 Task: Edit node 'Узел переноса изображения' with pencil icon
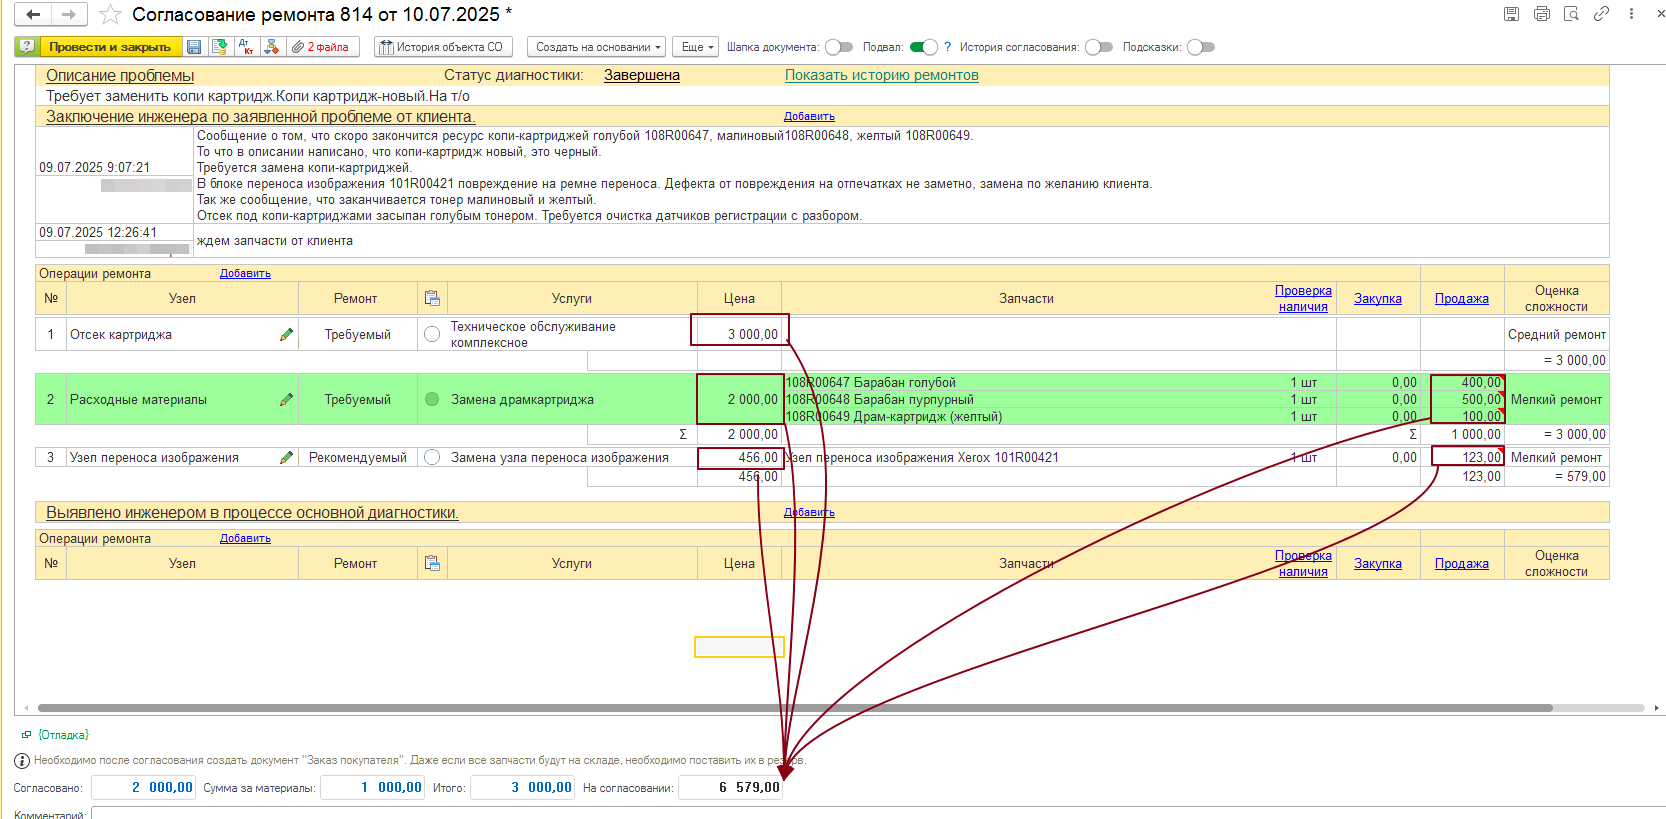pyautogui.click(x=286, y=458)
